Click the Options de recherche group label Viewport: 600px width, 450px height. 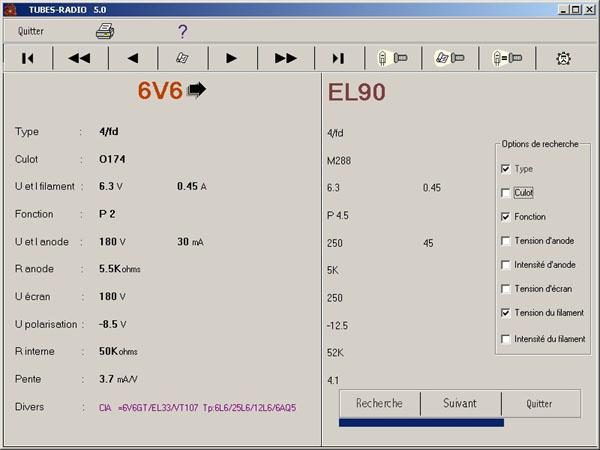click(x=540, y=144)
